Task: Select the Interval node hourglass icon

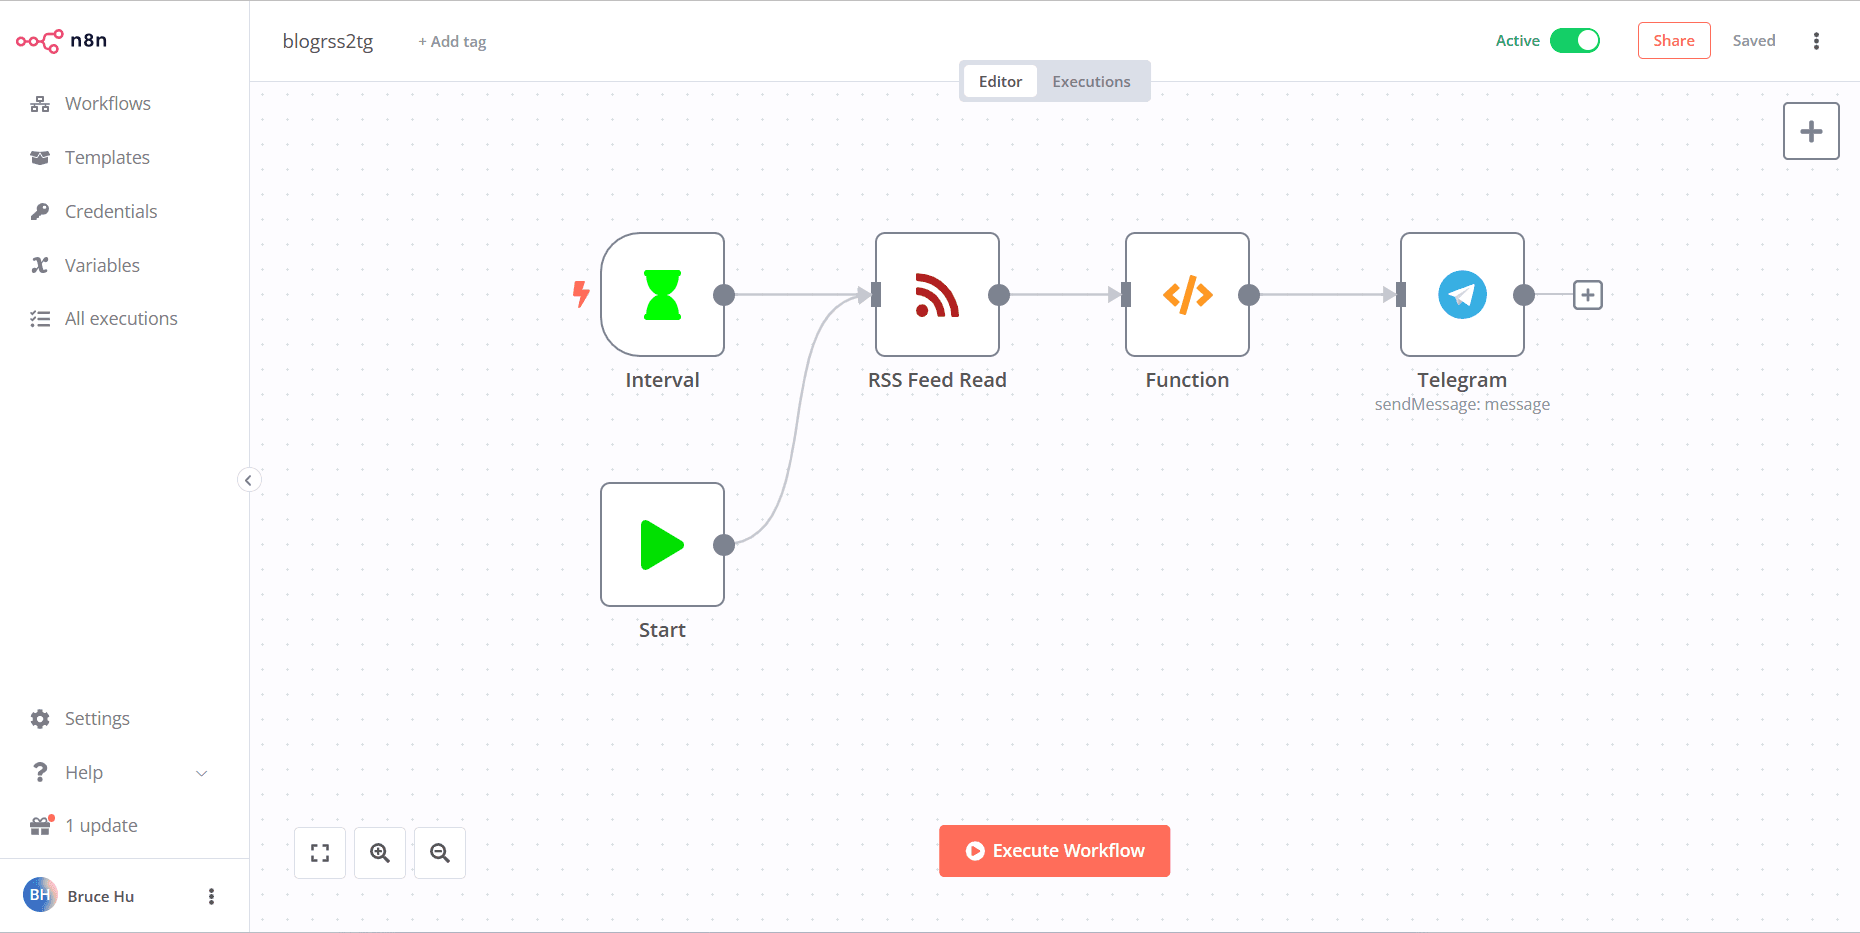Action: point(662,295)
